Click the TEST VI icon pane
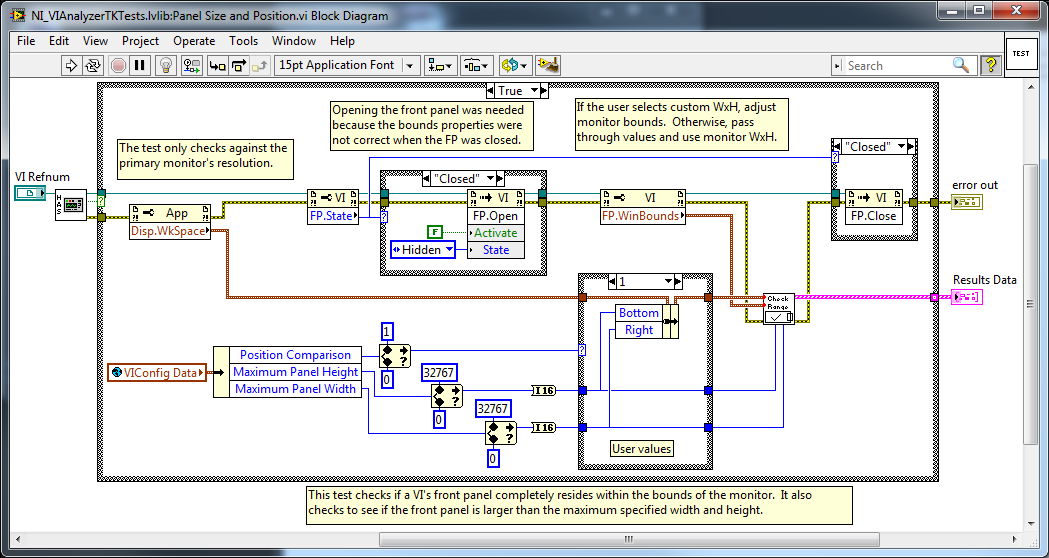Image resolution: width=1049 pixels, height=558 pixels. click(1021, 53)
